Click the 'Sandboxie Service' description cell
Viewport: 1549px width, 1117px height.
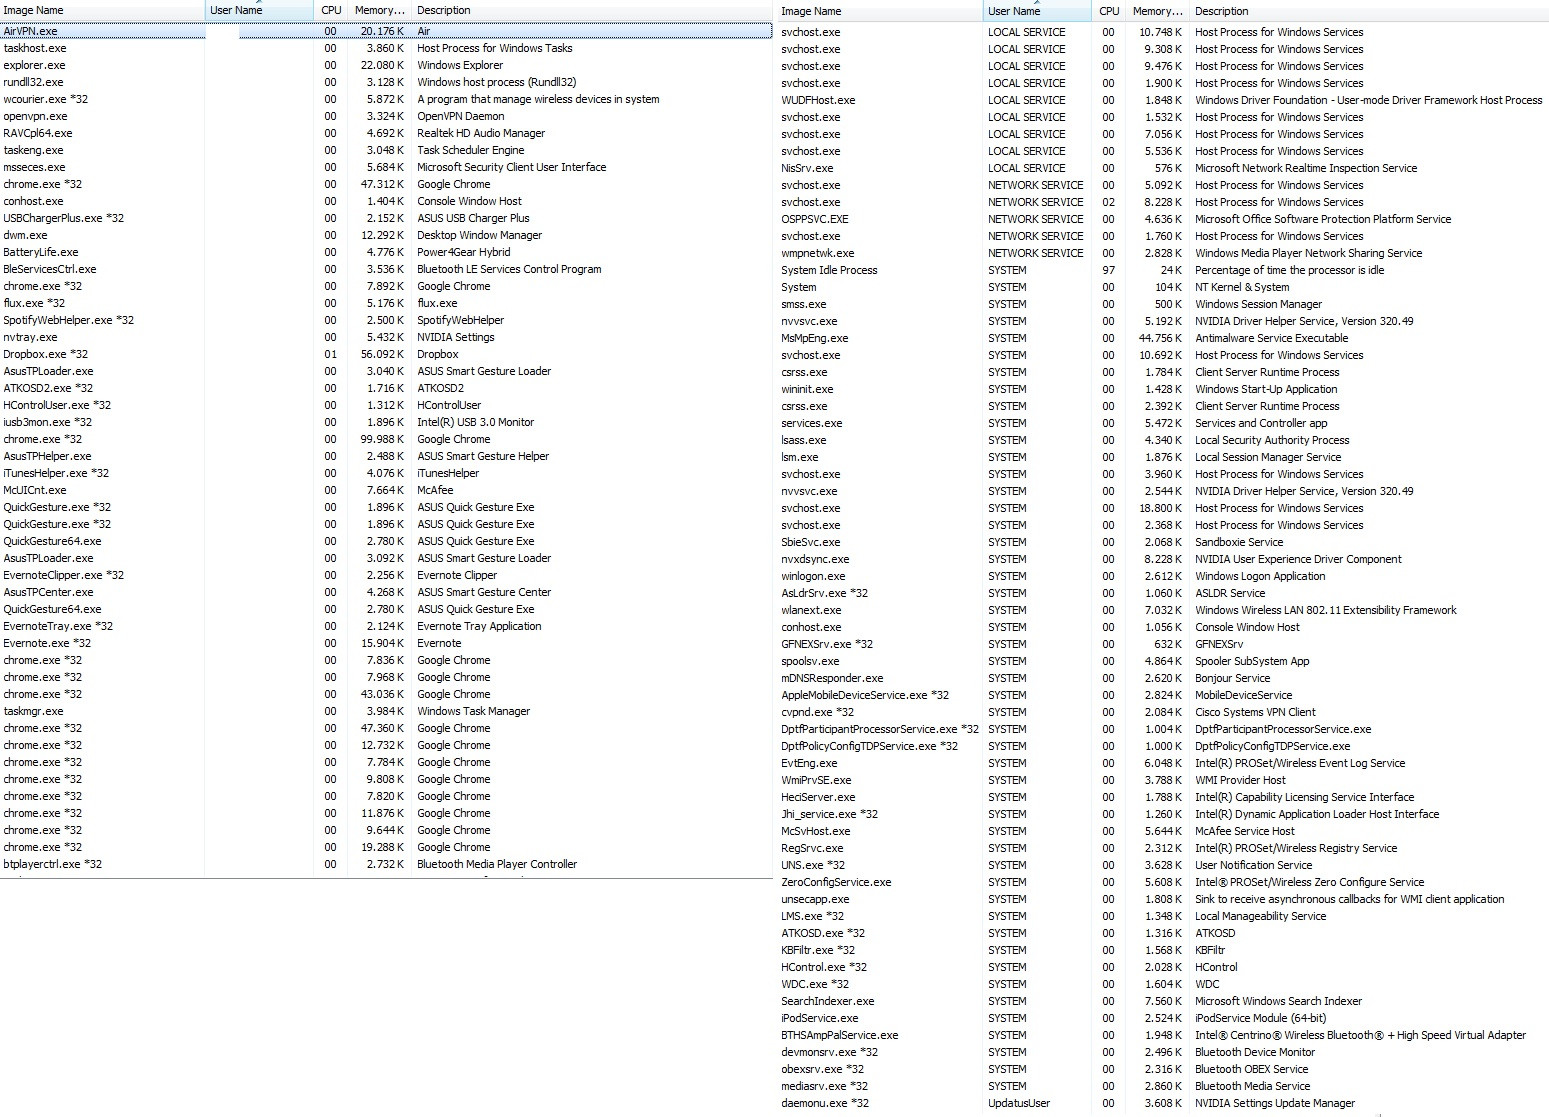click(x=1239, y=542)
